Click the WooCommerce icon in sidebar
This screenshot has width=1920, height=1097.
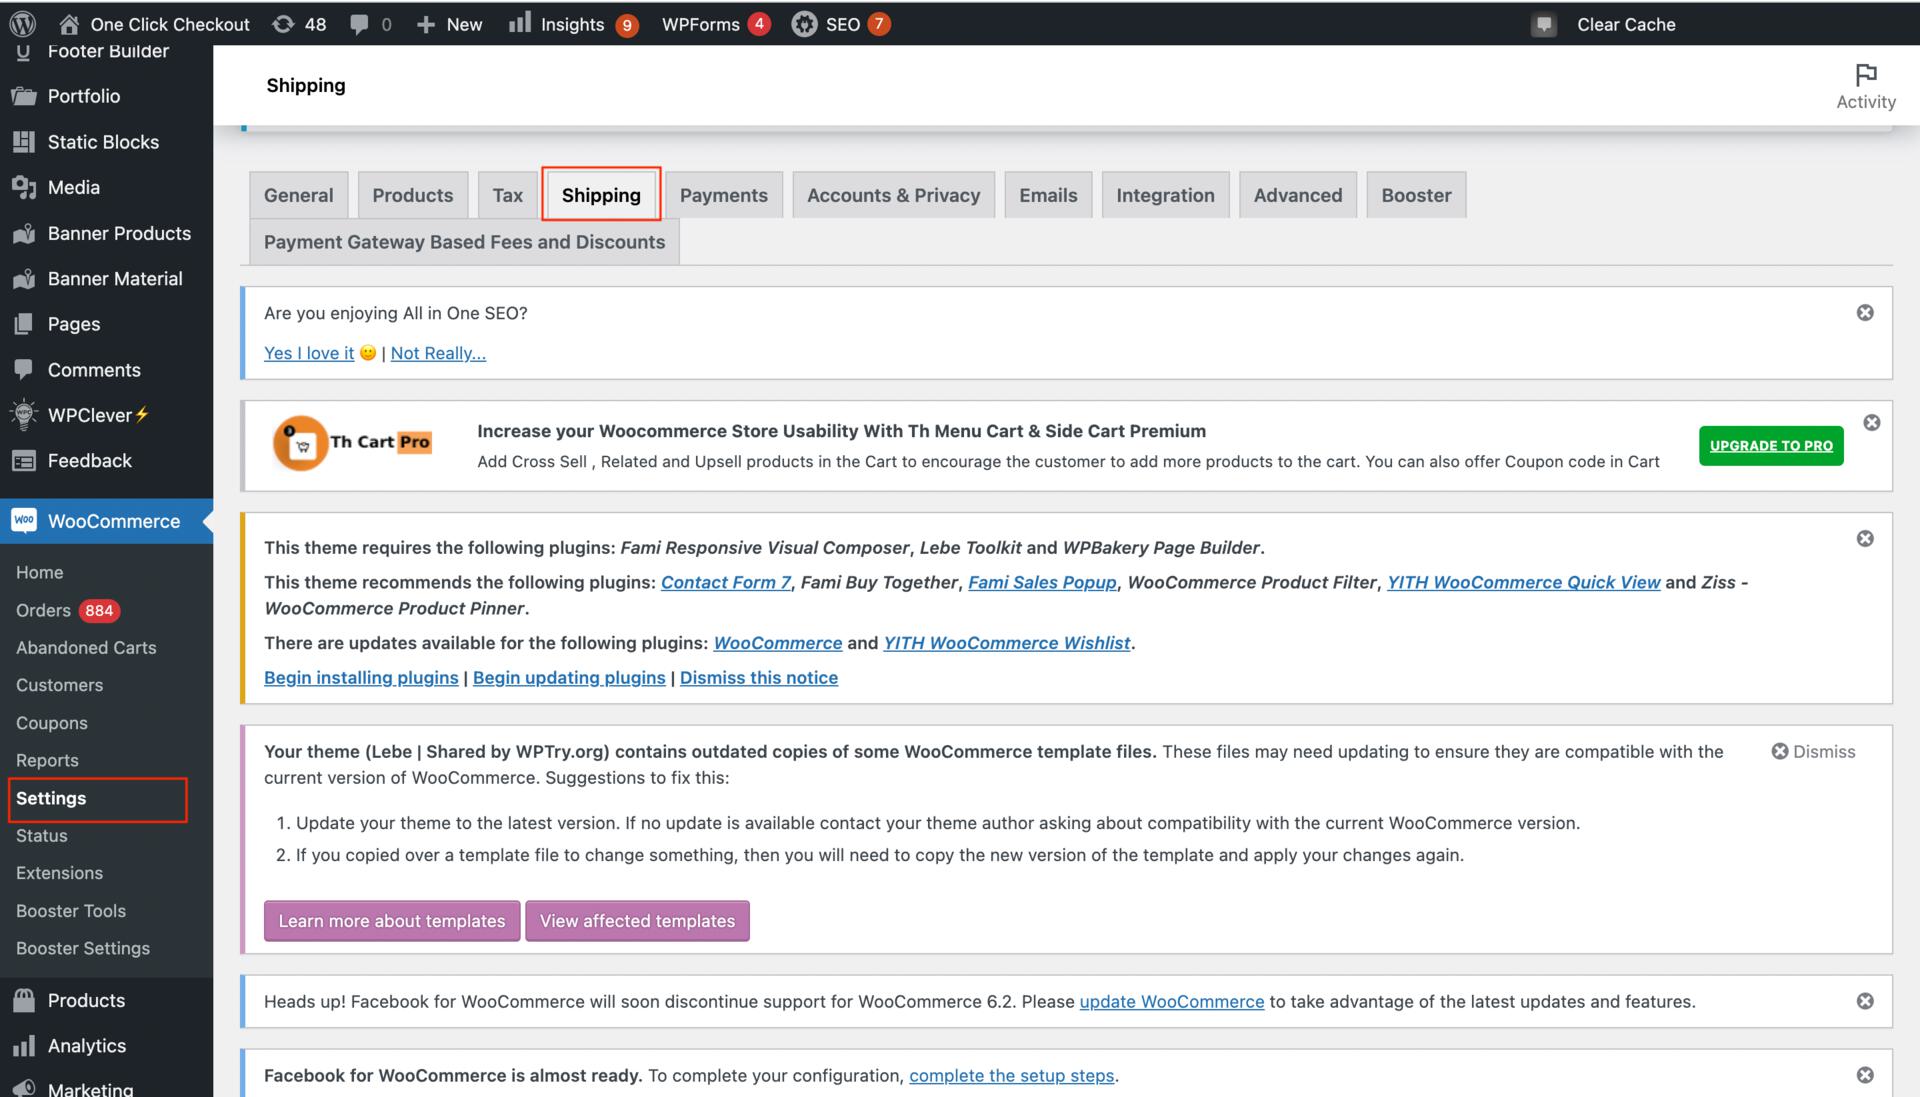25,523
